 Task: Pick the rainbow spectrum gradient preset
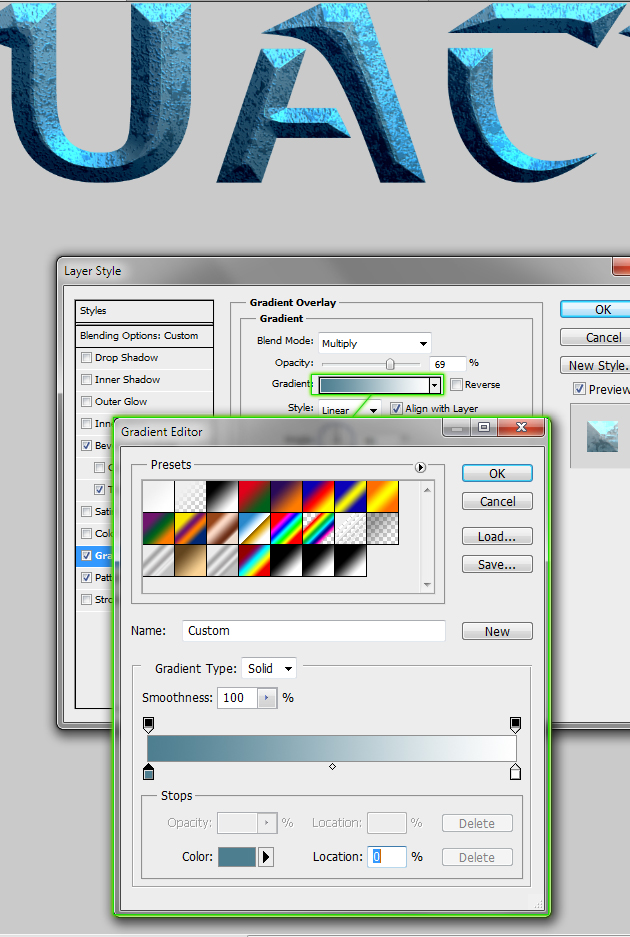284,528
